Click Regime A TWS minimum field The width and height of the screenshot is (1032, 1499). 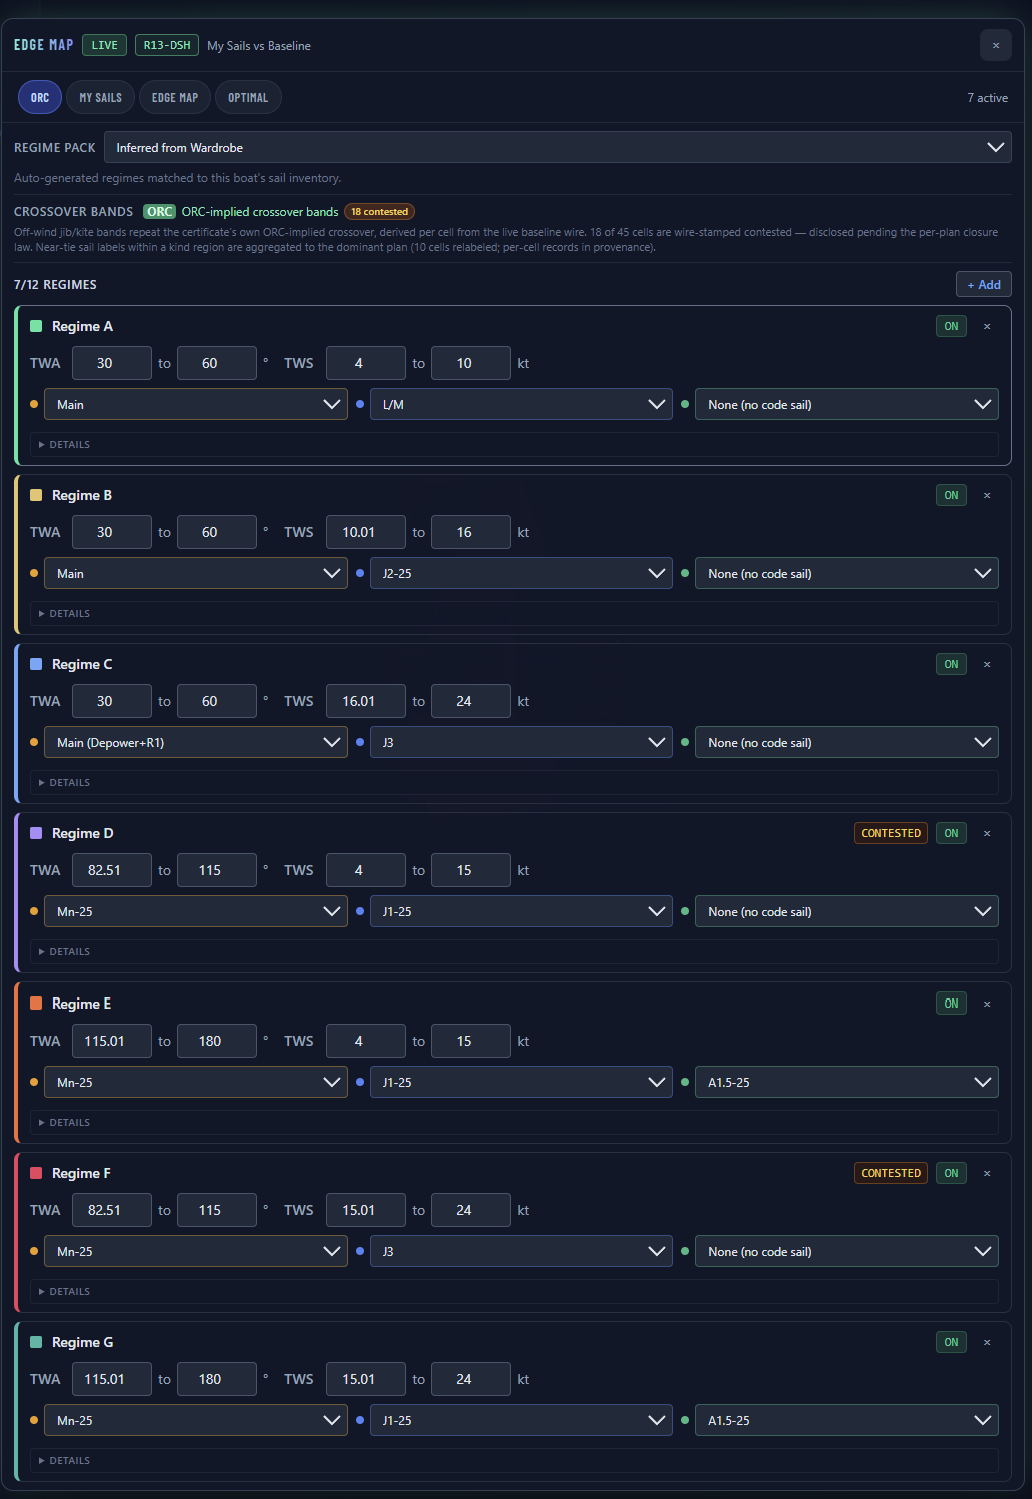coord(366,363)
